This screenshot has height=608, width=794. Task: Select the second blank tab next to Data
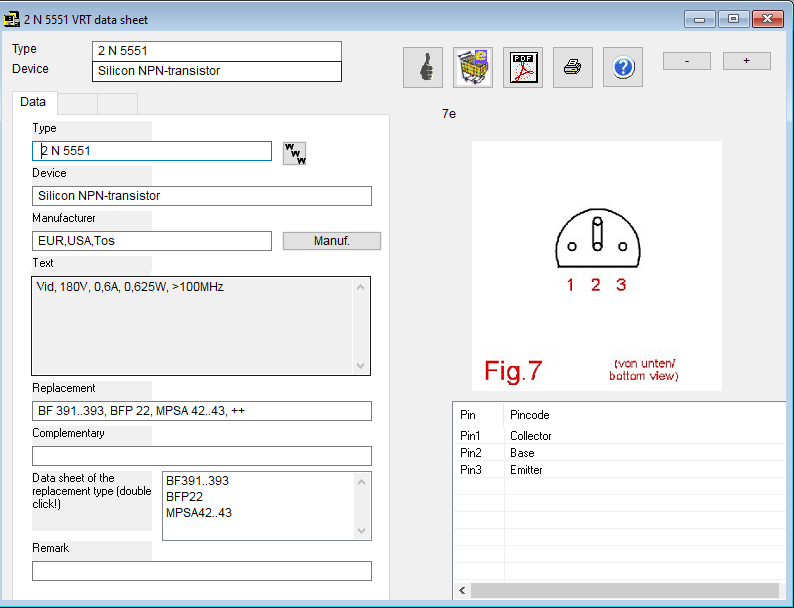tap(77, 104)
